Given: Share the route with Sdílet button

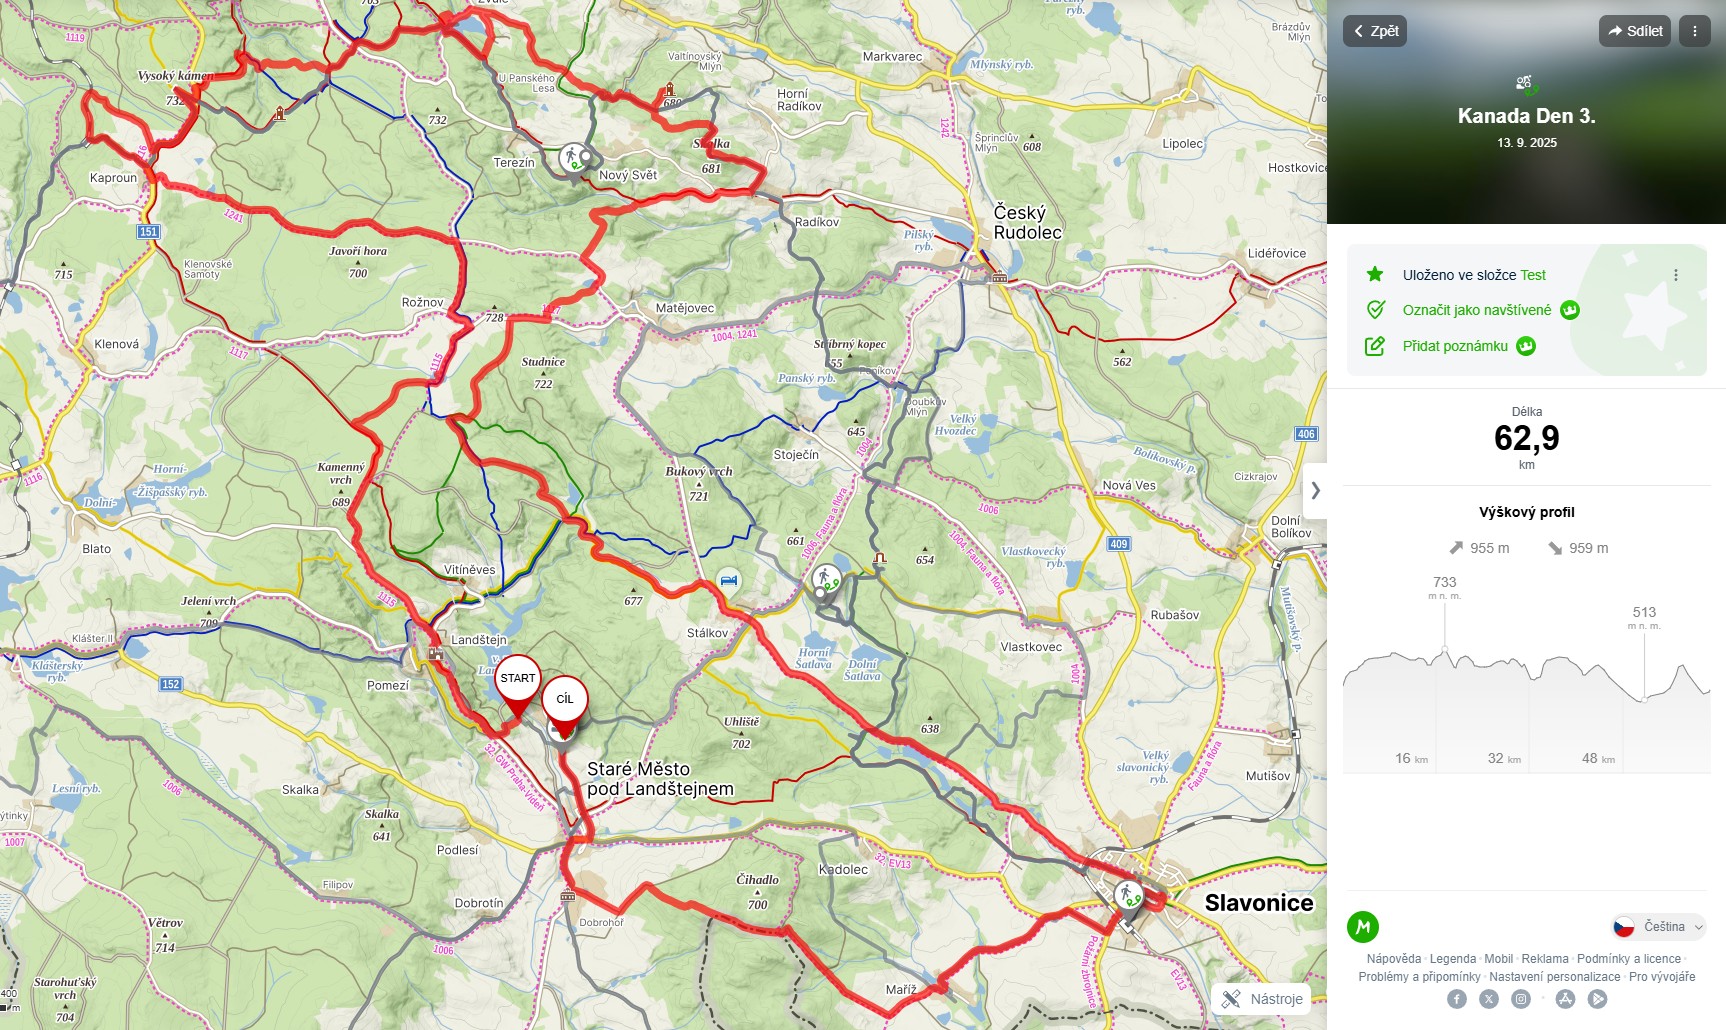Looking at the screenshot, I should click(1635, 31).
